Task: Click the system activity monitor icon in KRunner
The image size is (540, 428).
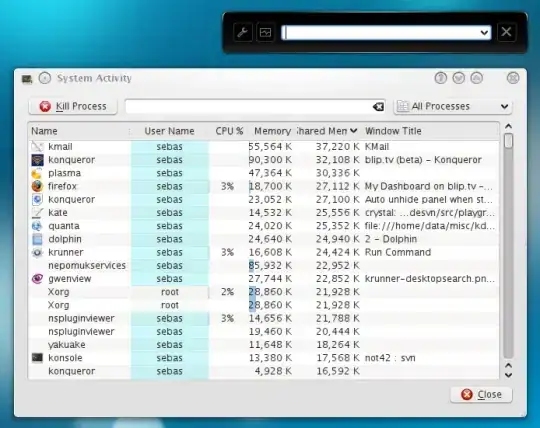Action: pyautogui.click(x=265, y=33)
